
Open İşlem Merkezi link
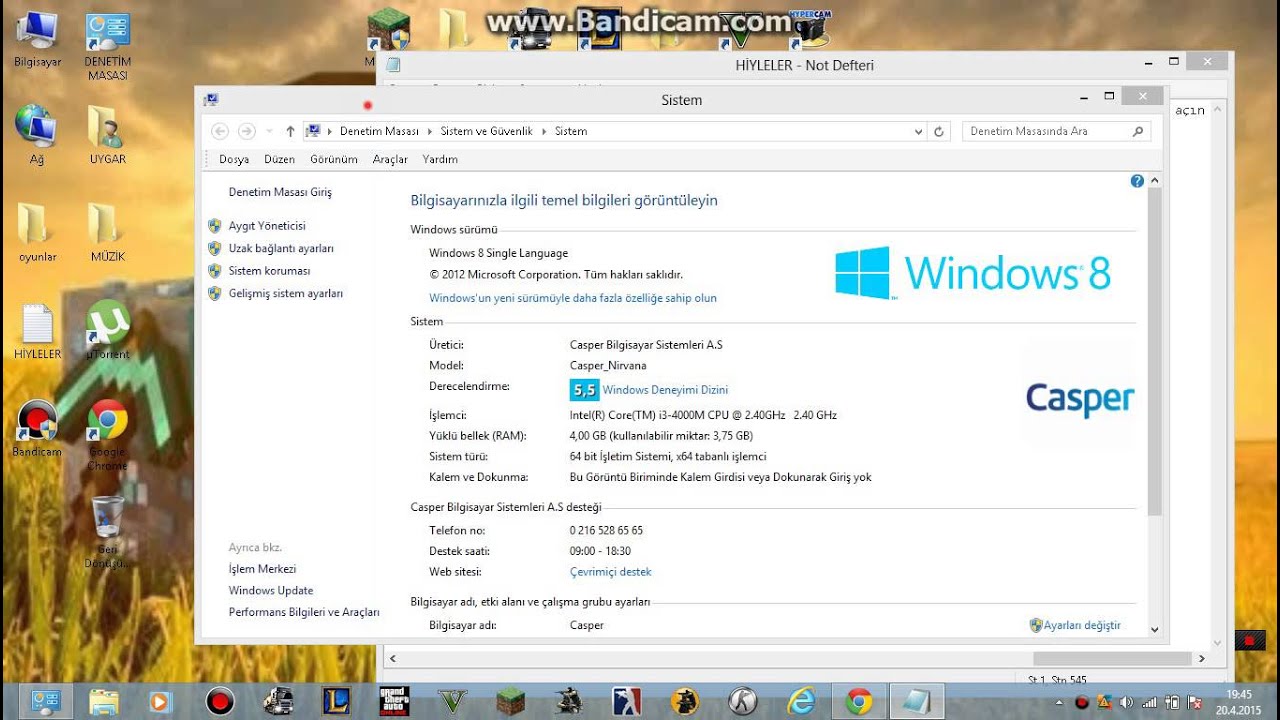click(262, 569)
